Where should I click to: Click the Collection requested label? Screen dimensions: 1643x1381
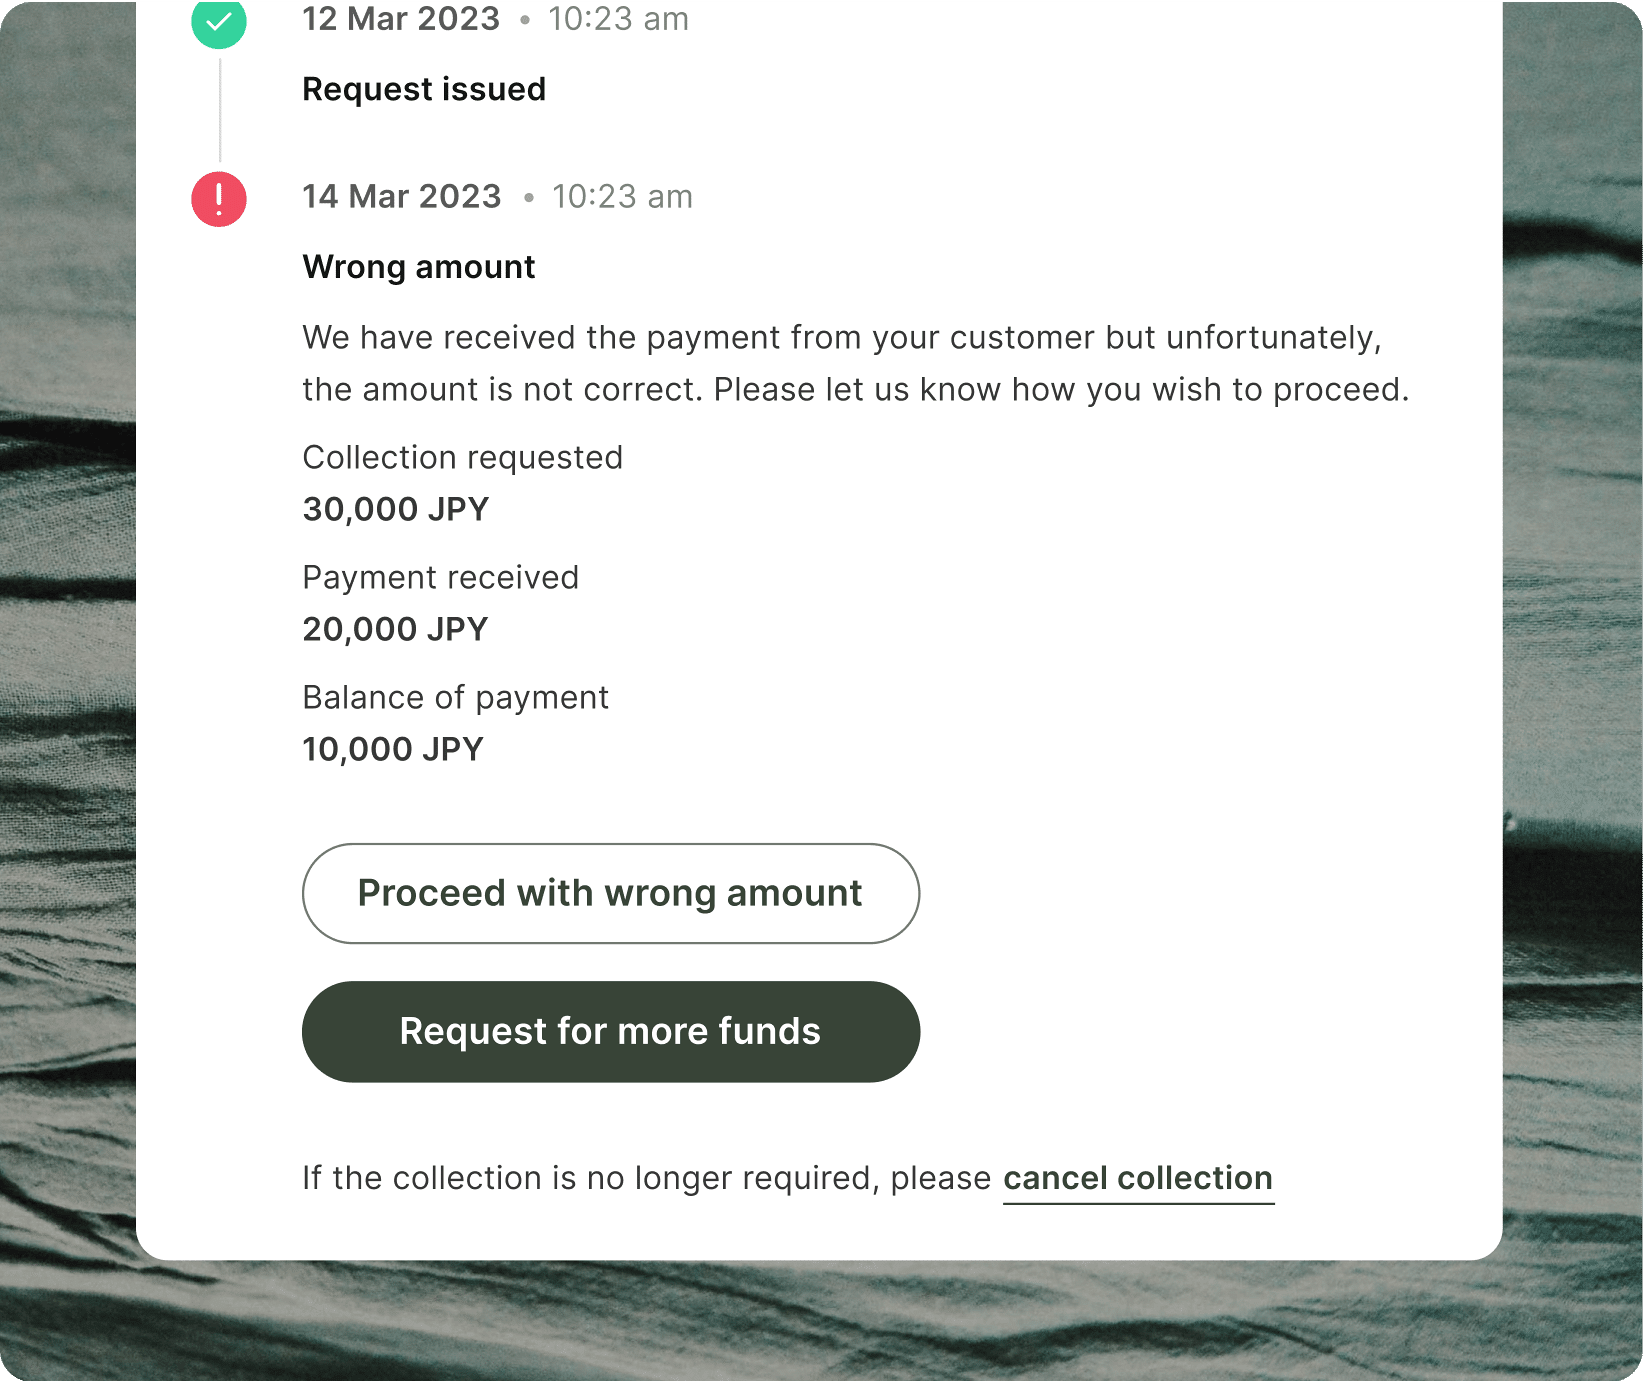coord(463,457)
